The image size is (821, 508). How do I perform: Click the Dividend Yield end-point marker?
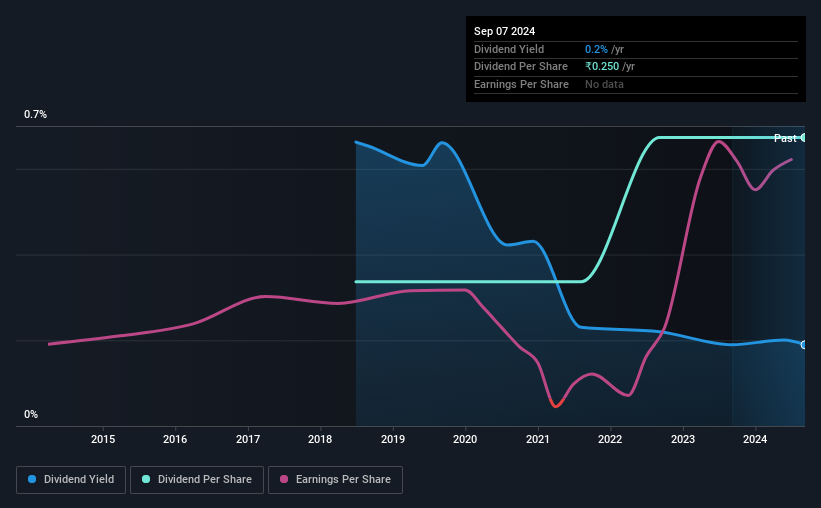pyautogui.click(x=803, y=345)
